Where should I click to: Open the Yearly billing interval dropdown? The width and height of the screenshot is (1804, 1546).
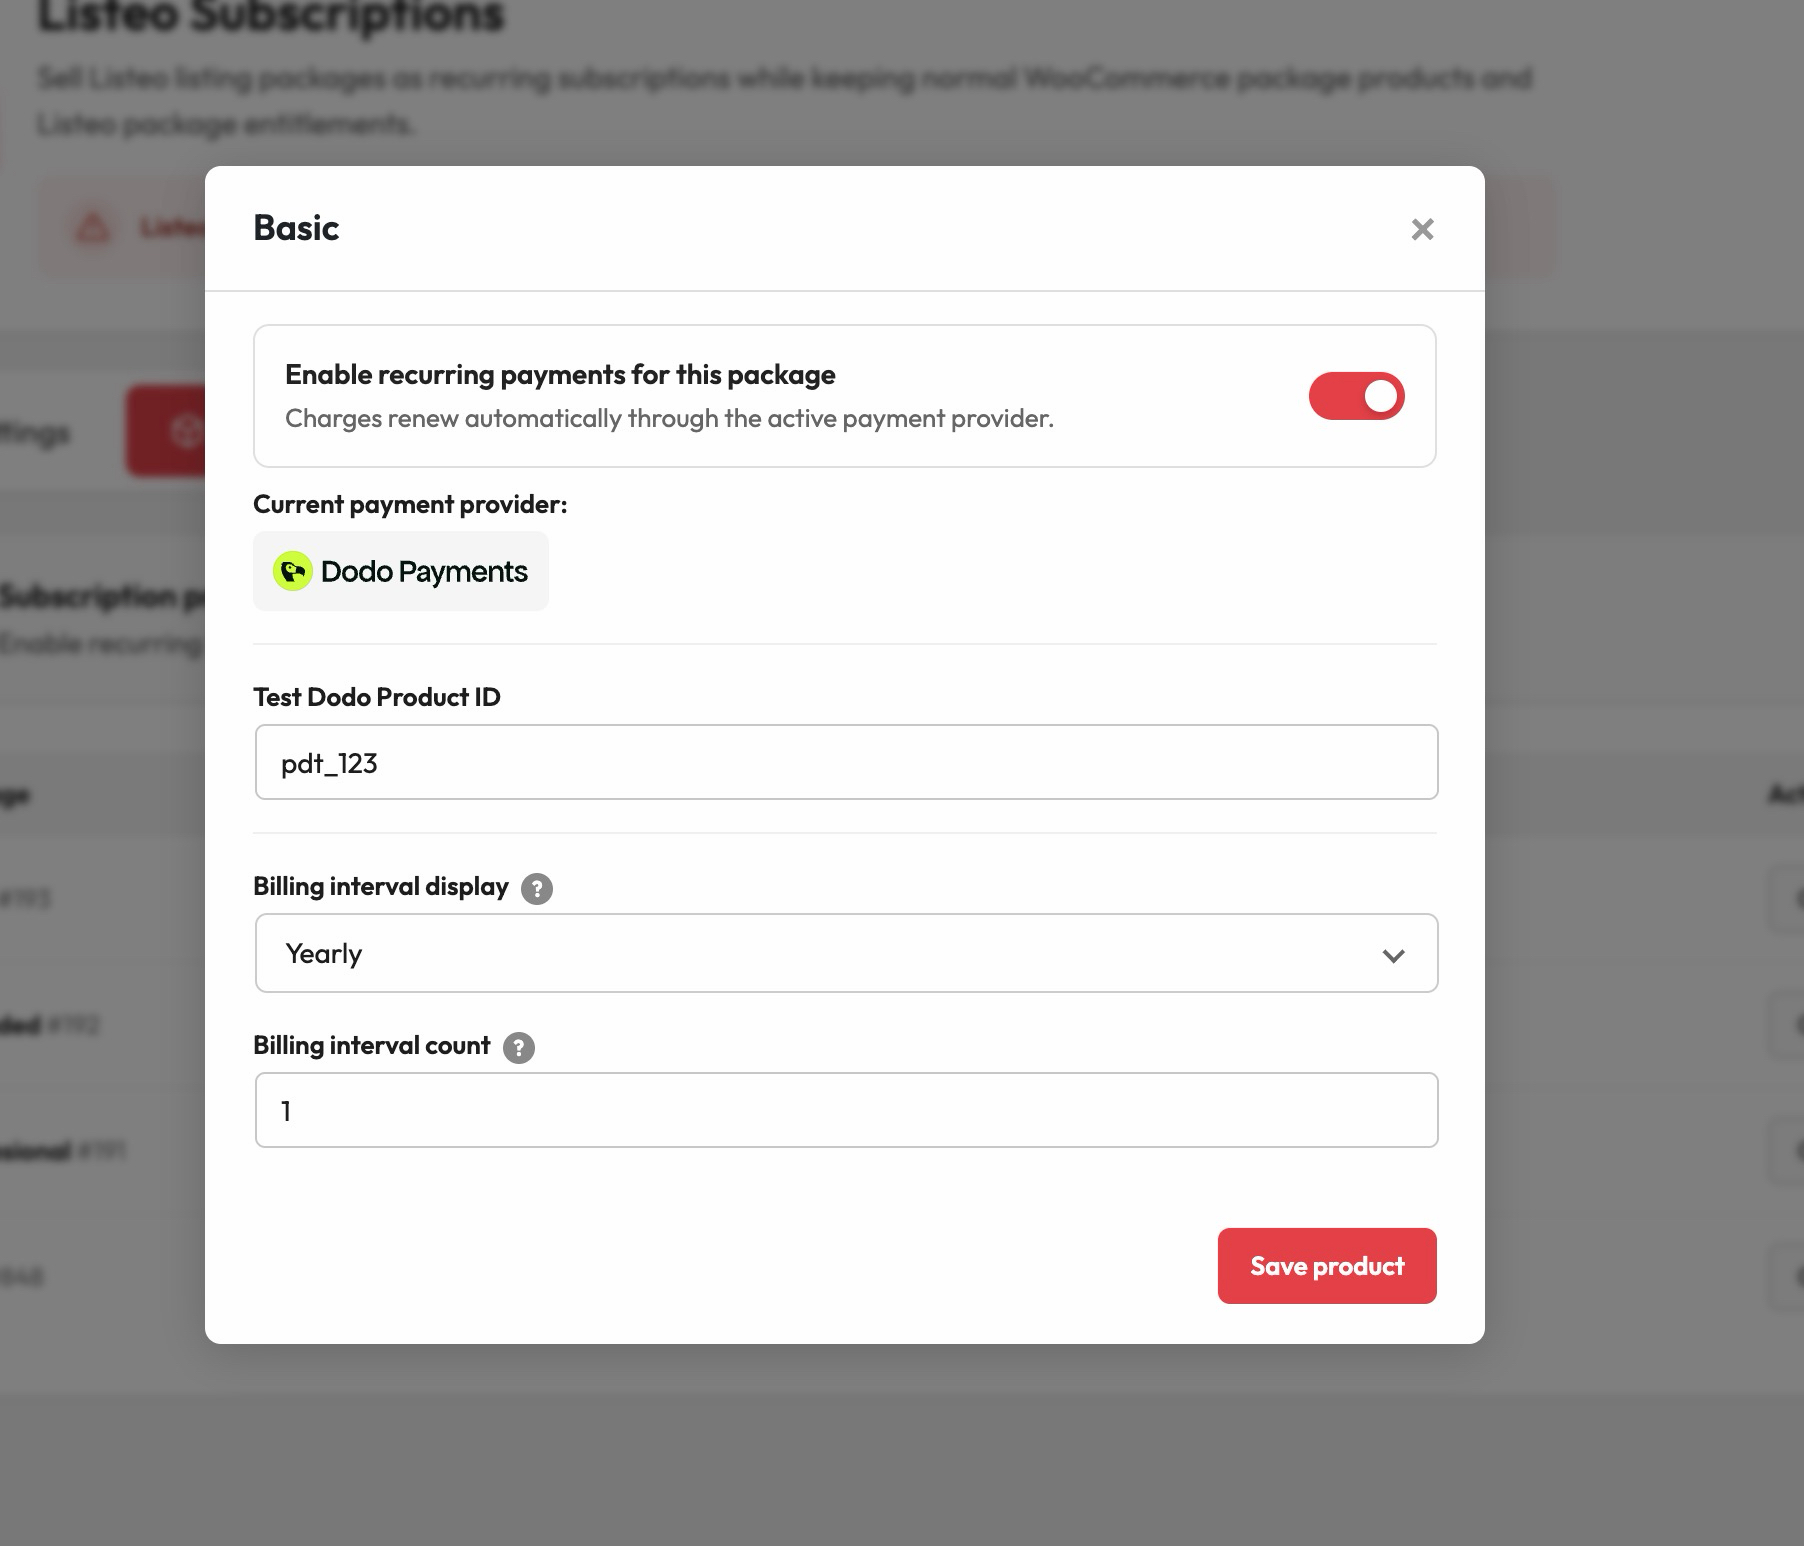tap(846, 953)
